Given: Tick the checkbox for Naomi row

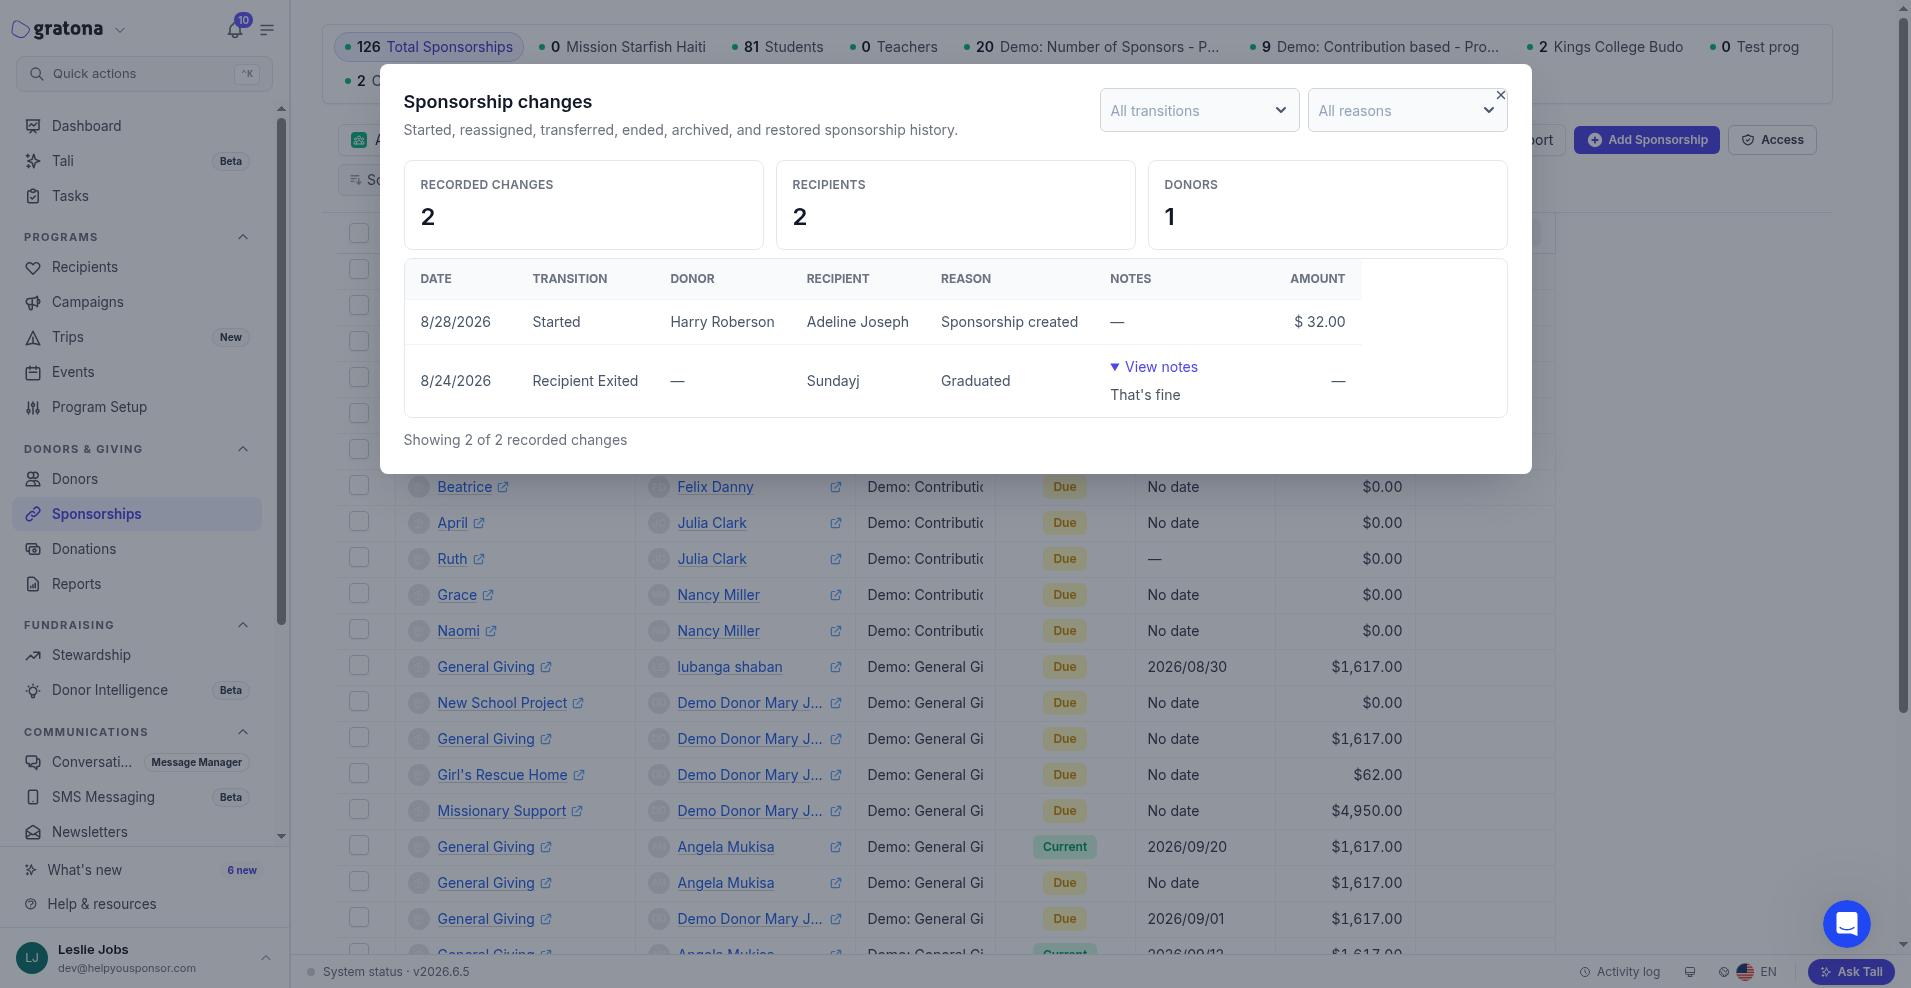Looking at the screenshot, I should point(359,629).
